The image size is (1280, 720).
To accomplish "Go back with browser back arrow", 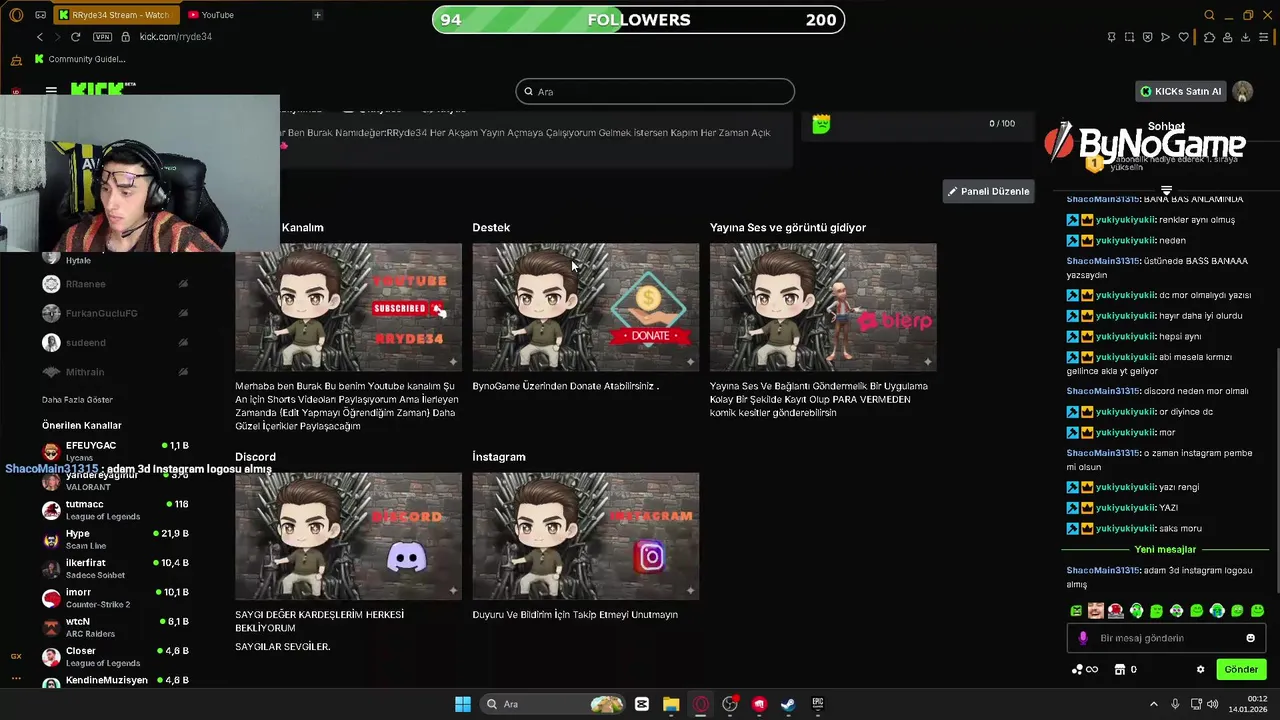I will [x=40, y=37].
